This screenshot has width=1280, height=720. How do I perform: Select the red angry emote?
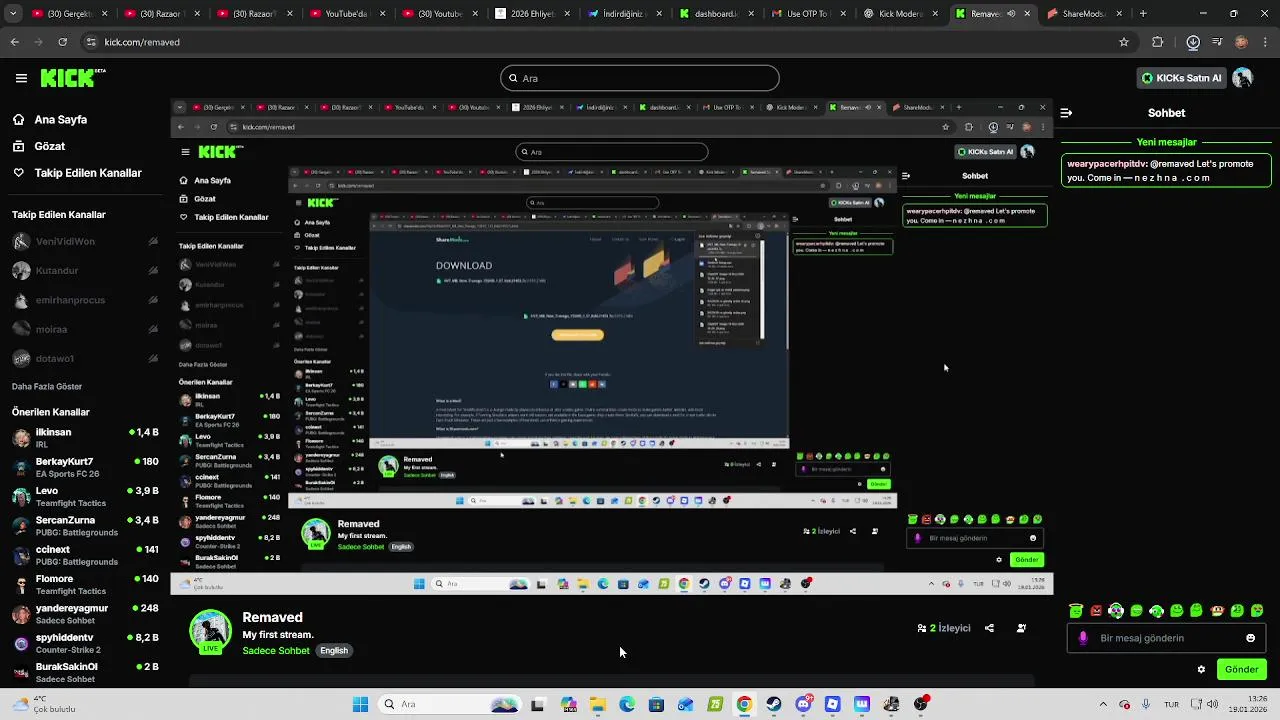pos(1096,610)
